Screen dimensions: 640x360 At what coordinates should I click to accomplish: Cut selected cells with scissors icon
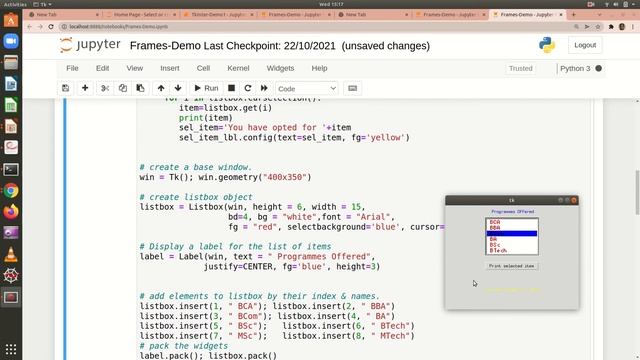click(x=105, y=88)
